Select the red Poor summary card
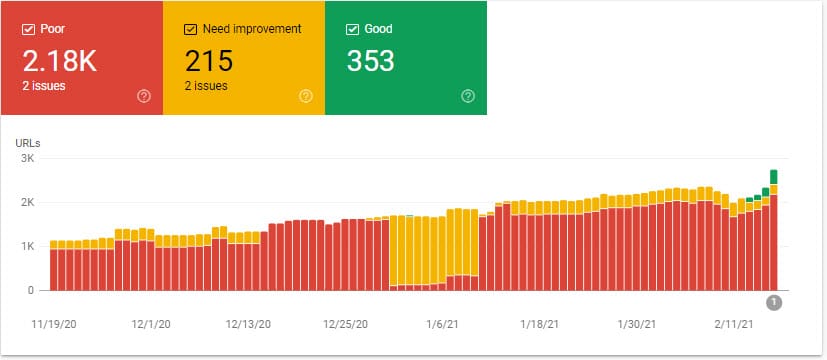The height and width of the screenshot is (360, 827). click(x=82, y=58)
